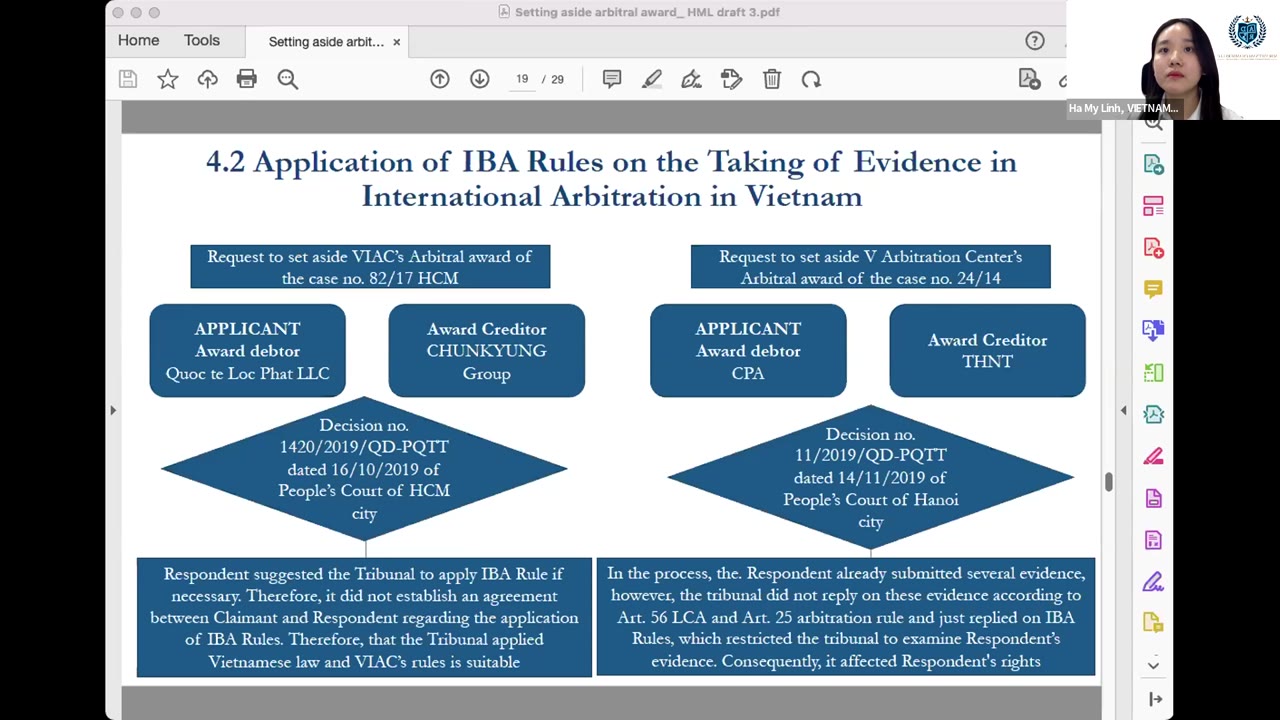Print the document with the printer icon
Image resolution: width=1280 pixels, height=720 pixels.
(246, 79)
